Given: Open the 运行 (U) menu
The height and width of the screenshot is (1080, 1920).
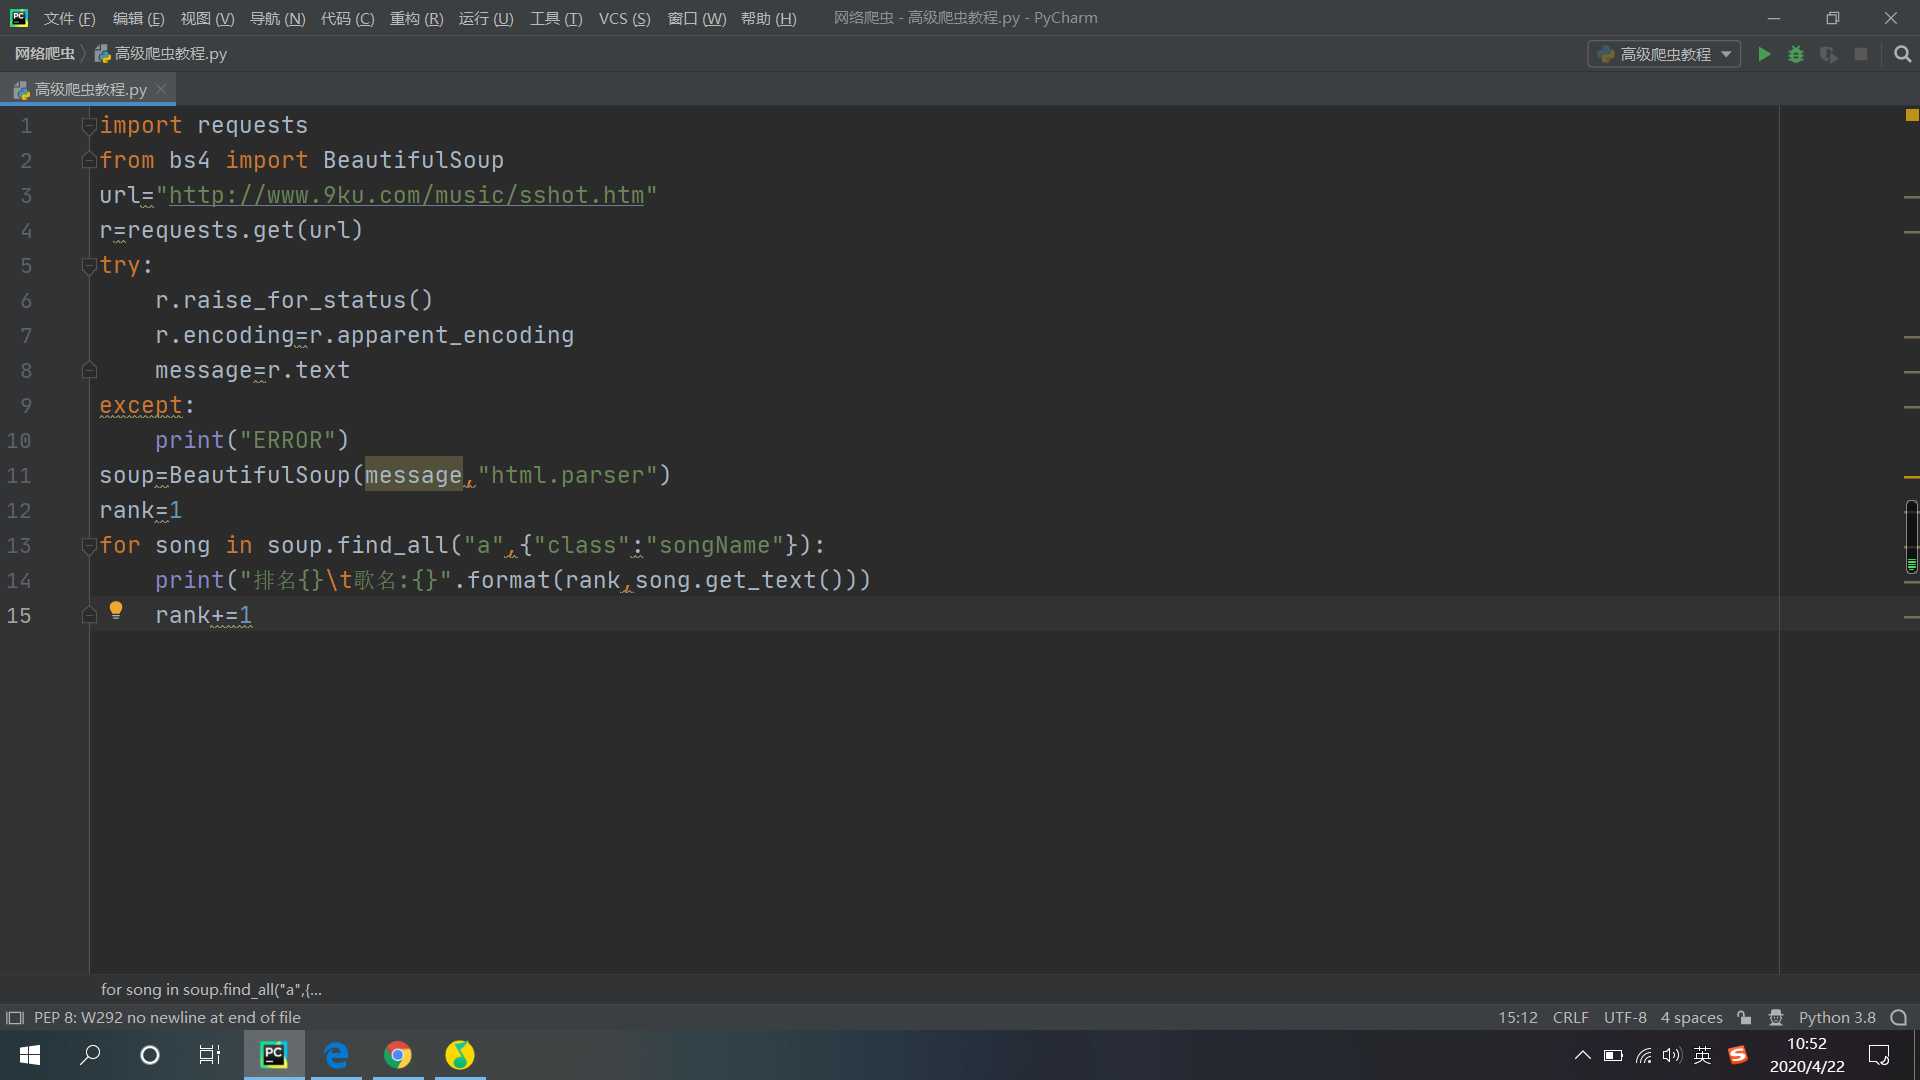Looking at the screenshot, I should coord(486,18).
